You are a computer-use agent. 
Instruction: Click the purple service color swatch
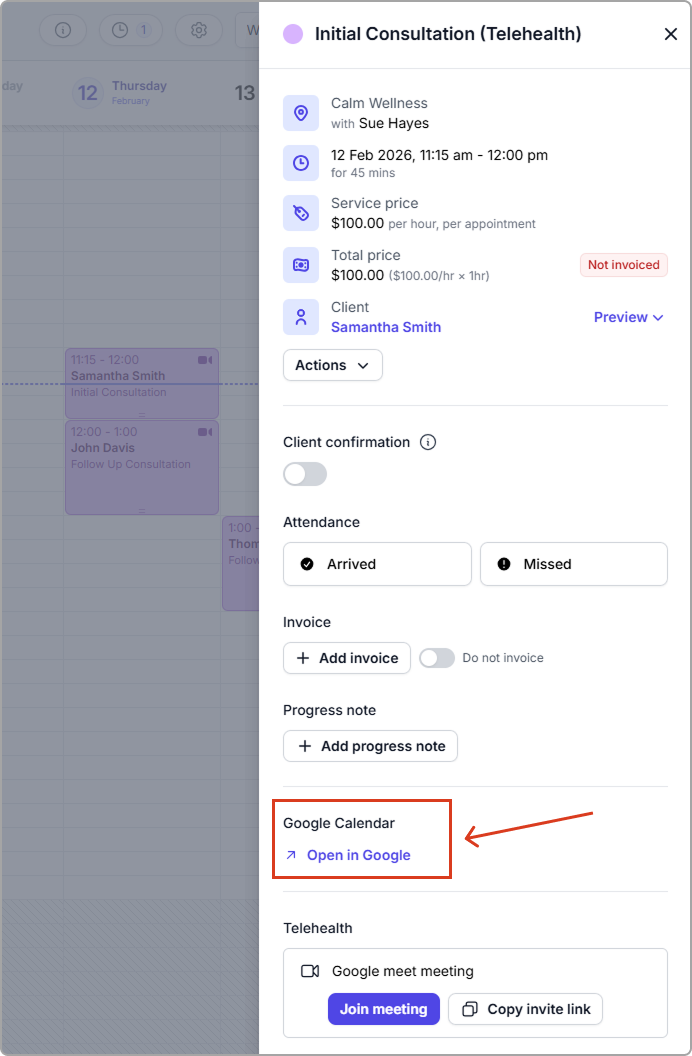(293, 34)
